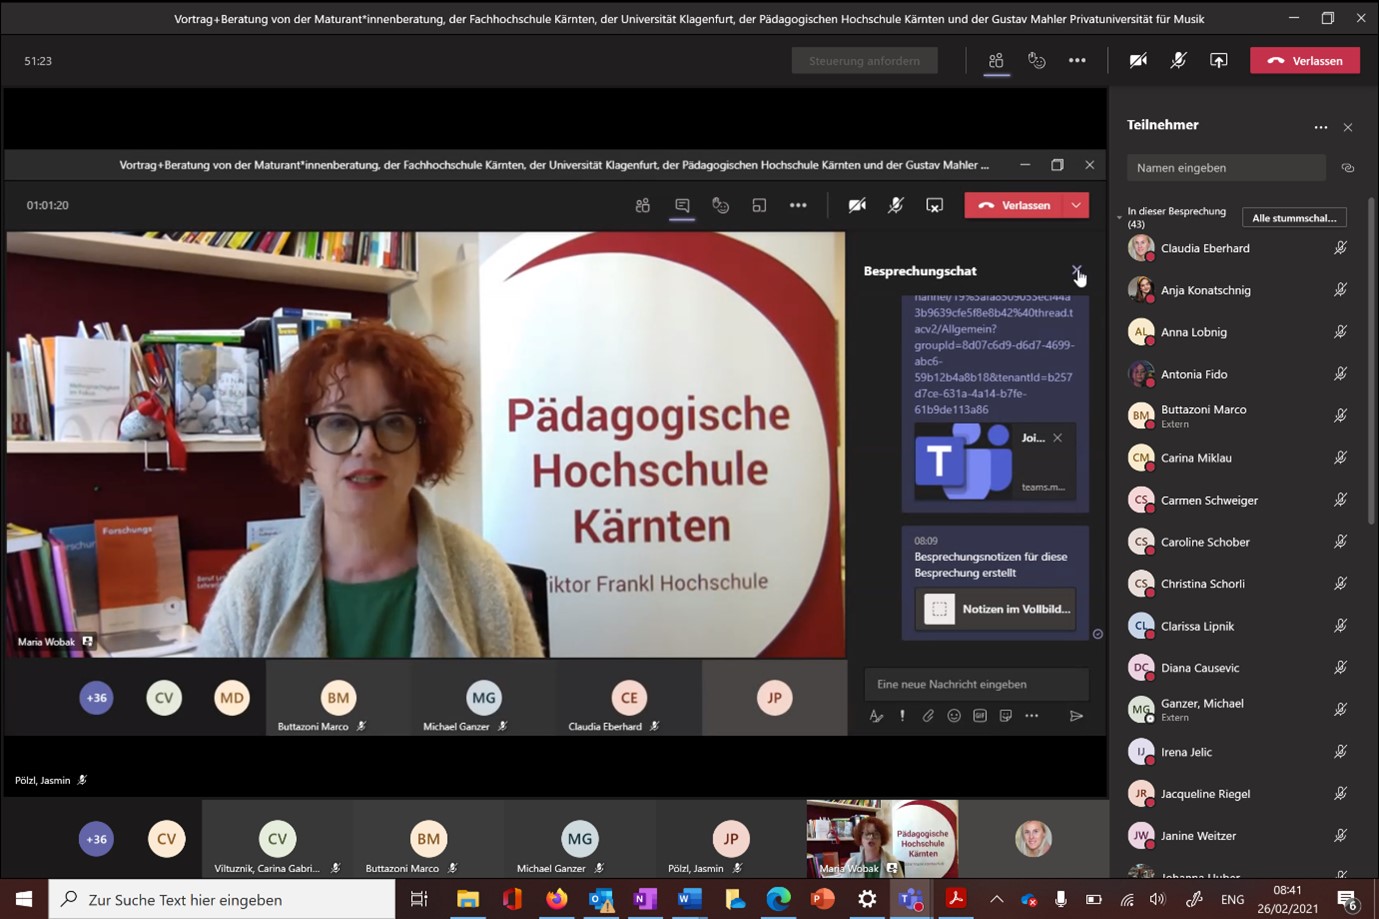This screenshot has height=919, width=1379.
Task: Send the chat message with arrow icon
Action: (x=1076, y=716)
